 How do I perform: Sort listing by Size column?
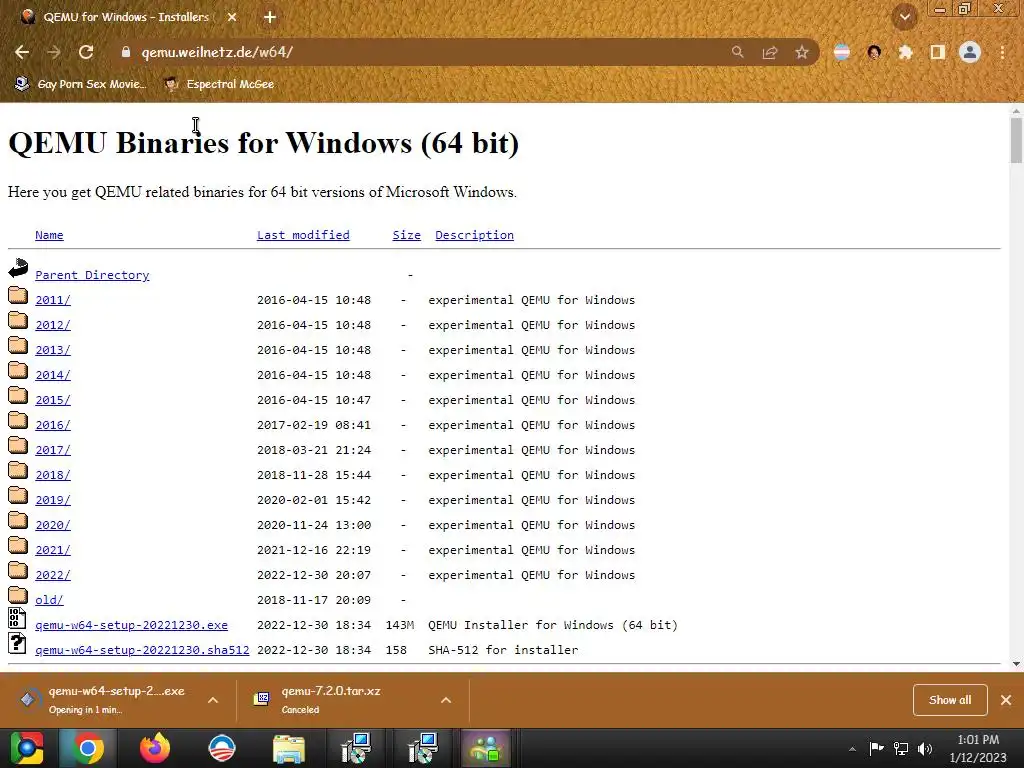pos(406,235)
